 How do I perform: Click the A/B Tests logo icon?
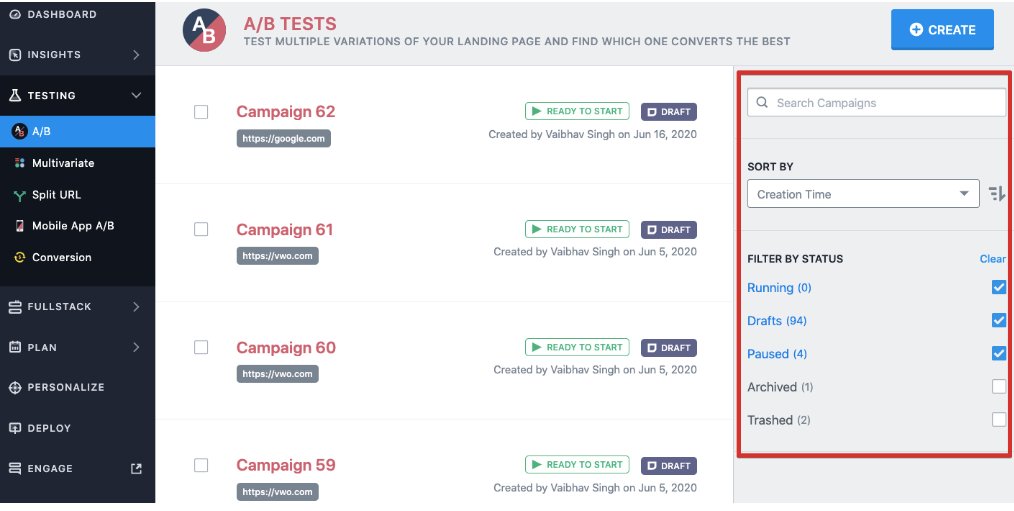coord(204,30)
